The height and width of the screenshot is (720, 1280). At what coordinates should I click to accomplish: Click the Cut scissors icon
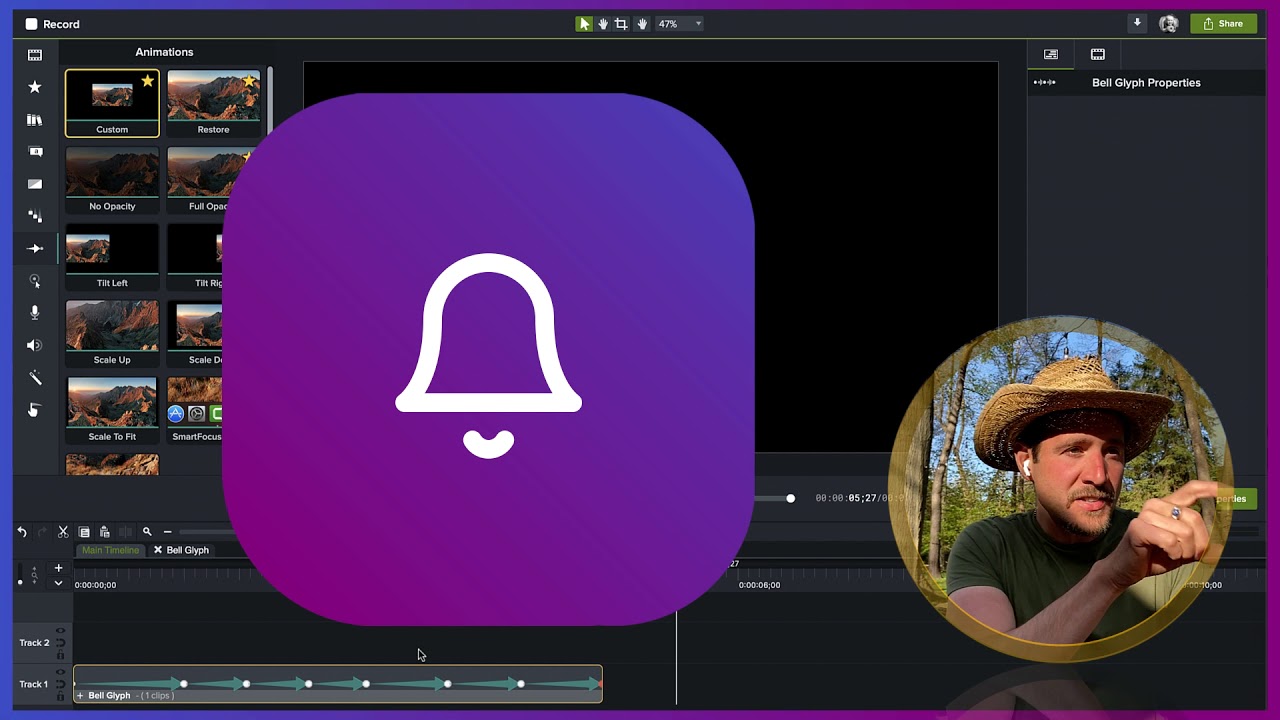63,532
